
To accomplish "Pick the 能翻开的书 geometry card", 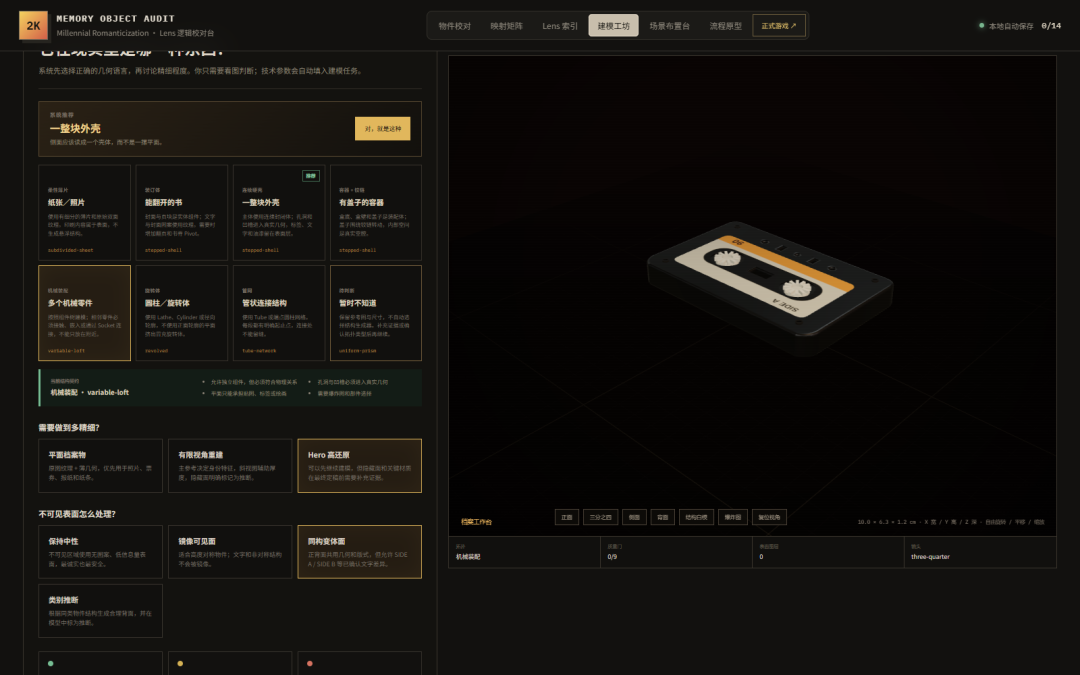I will point(182,213).
